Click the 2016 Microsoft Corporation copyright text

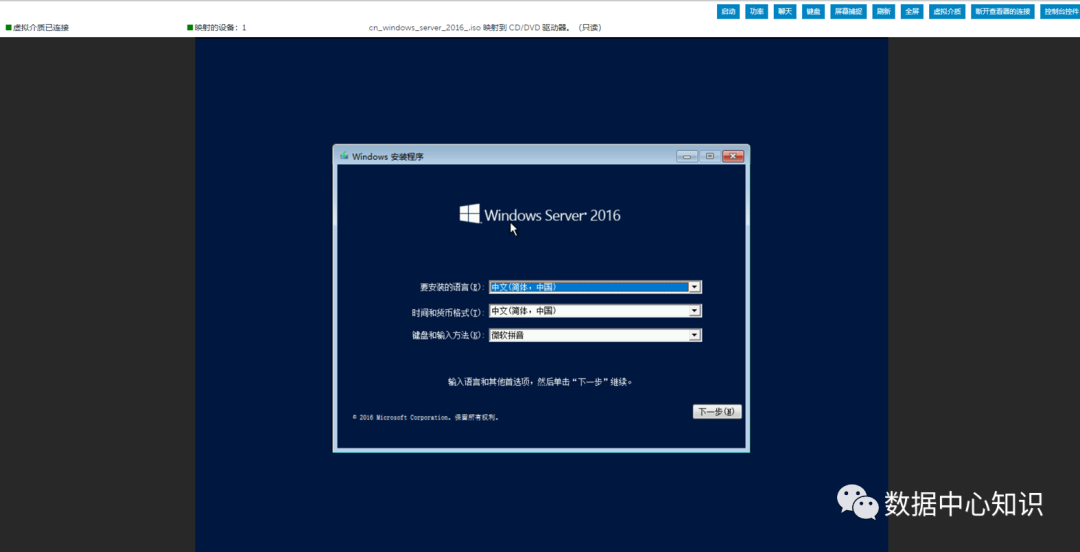425,418
